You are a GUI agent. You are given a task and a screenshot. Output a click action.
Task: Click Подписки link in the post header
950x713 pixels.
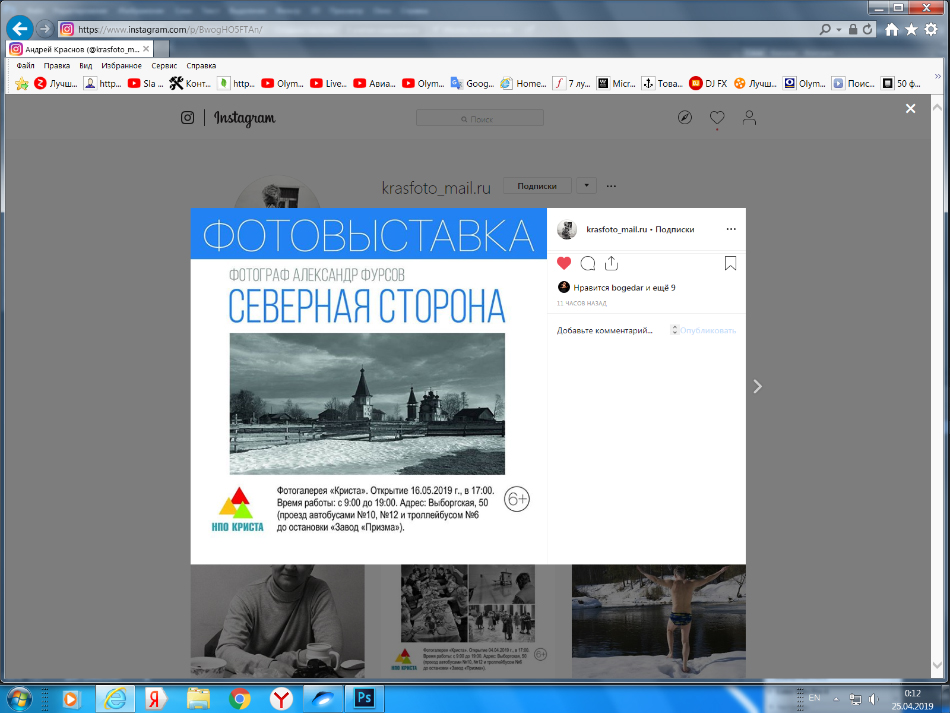click(x=675, y=230)
